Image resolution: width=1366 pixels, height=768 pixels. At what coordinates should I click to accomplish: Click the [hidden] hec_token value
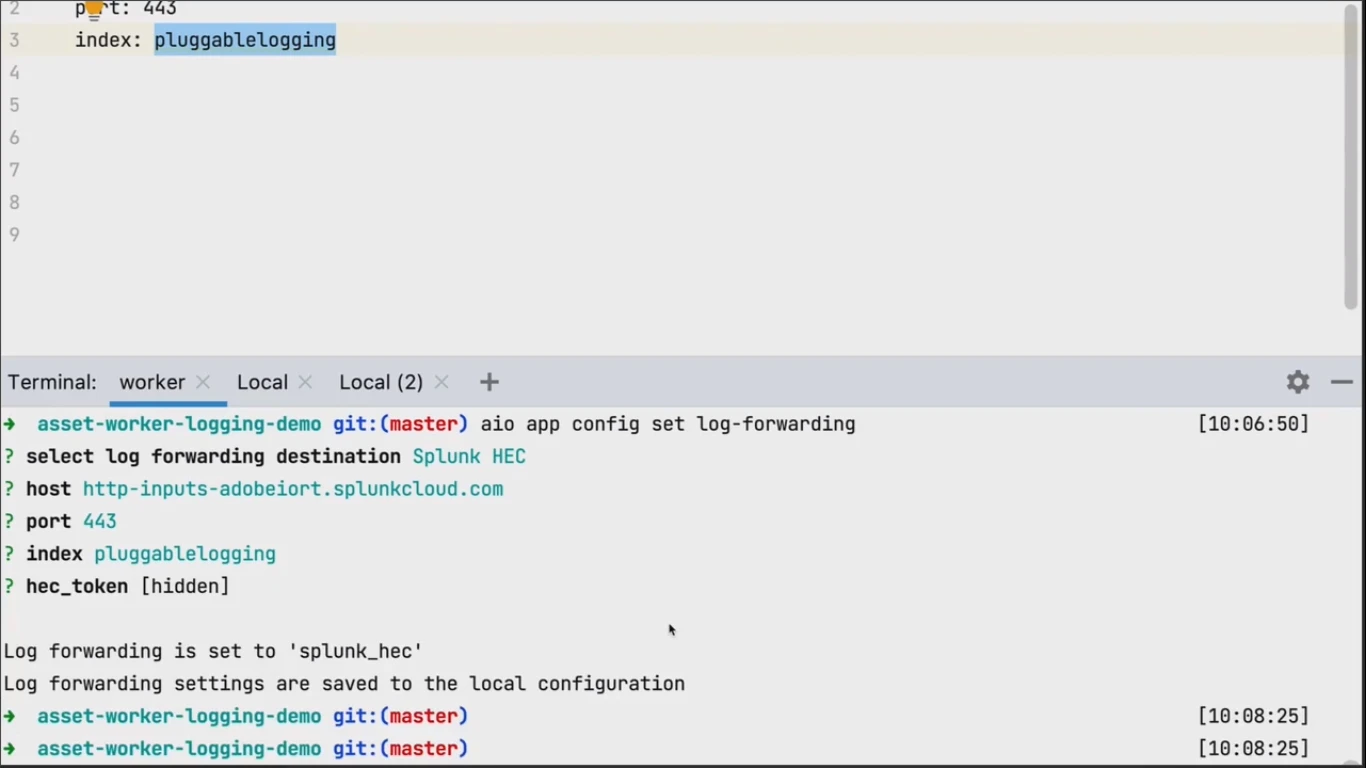coord(184,586)
